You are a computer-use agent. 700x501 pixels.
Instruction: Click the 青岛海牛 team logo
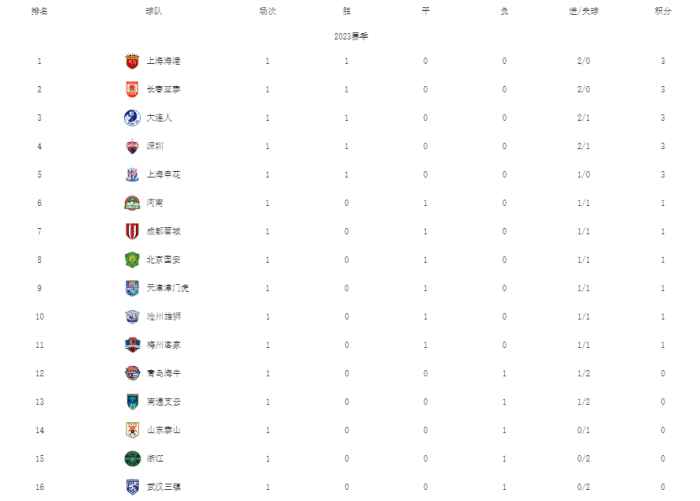tap(132, 373)
